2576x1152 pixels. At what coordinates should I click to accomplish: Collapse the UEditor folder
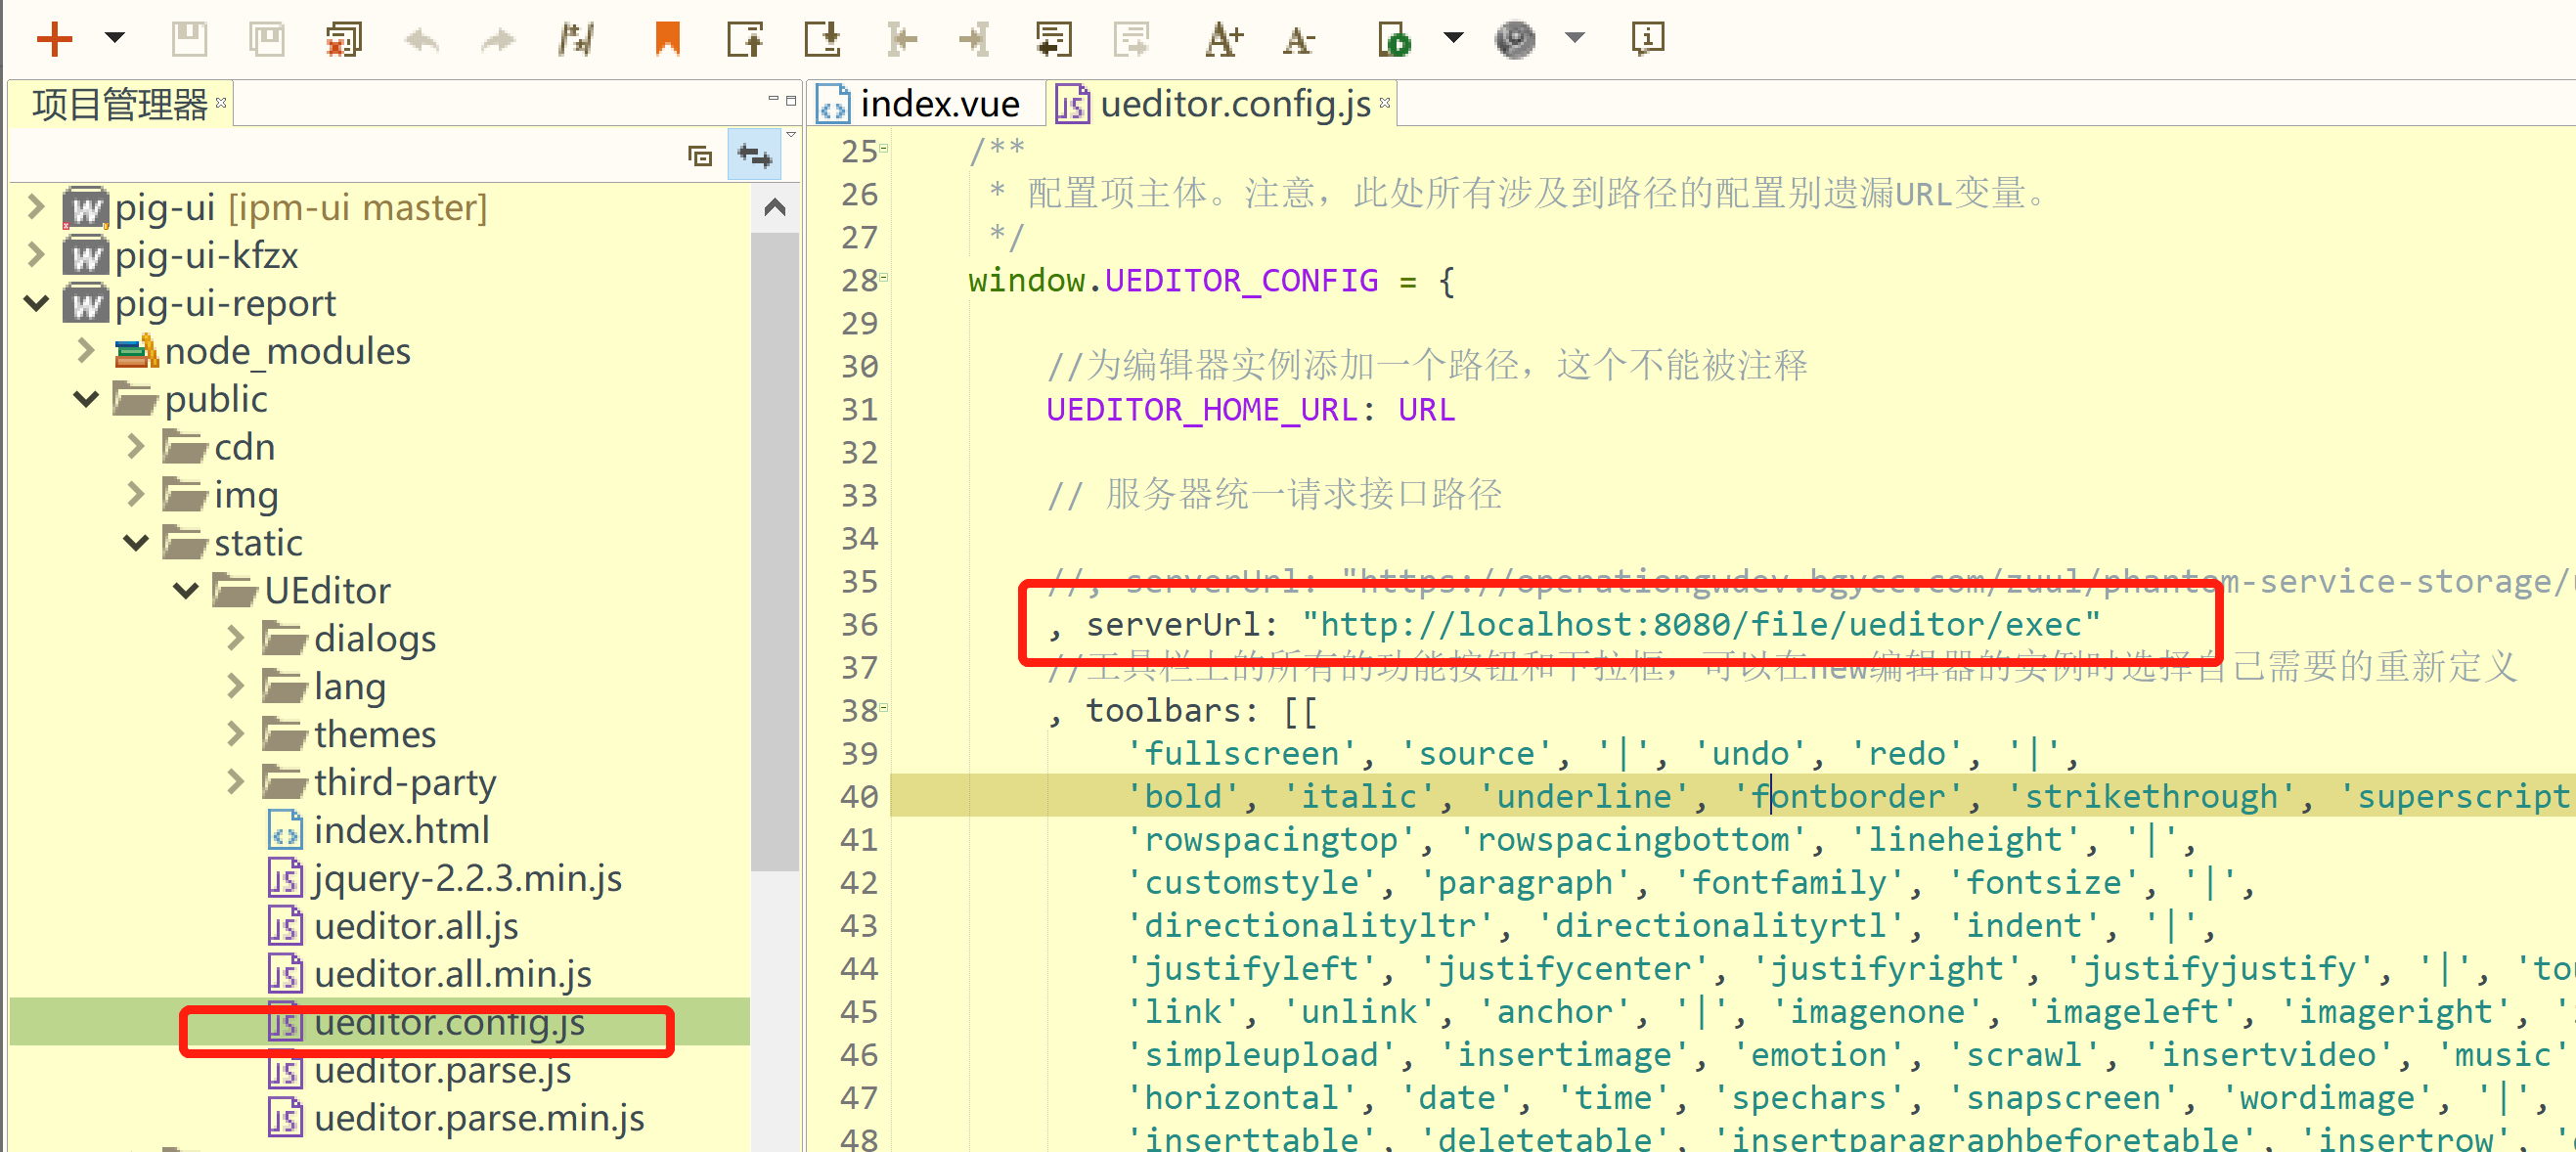tap(186, 591)
